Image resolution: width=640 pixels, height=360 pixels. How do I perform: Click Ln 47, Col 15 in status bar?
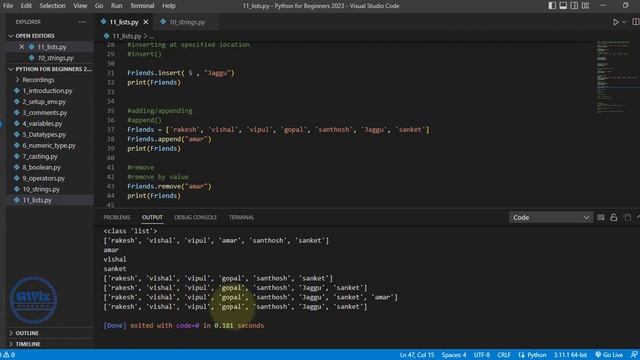click(x=417, y=355)
